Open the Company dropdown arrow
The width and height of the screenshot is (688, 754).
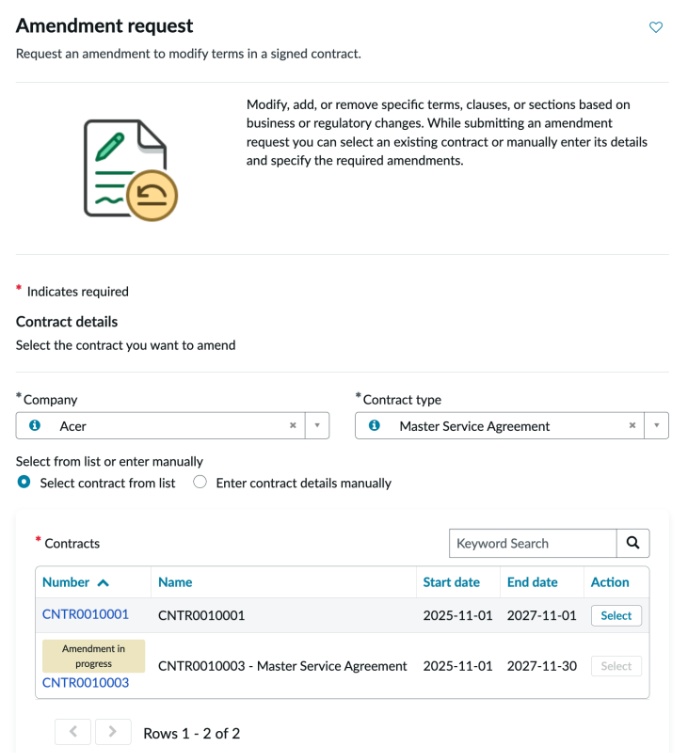coord(317,426)
